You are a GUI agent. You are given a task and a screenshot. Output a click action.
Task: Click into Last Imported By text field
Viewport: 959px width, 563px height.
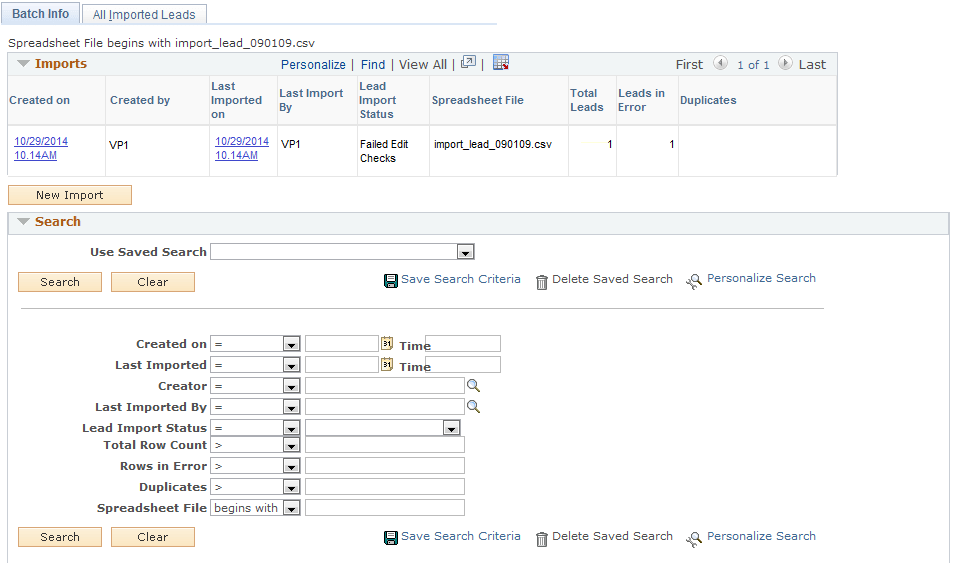click(x=385, y=407)
